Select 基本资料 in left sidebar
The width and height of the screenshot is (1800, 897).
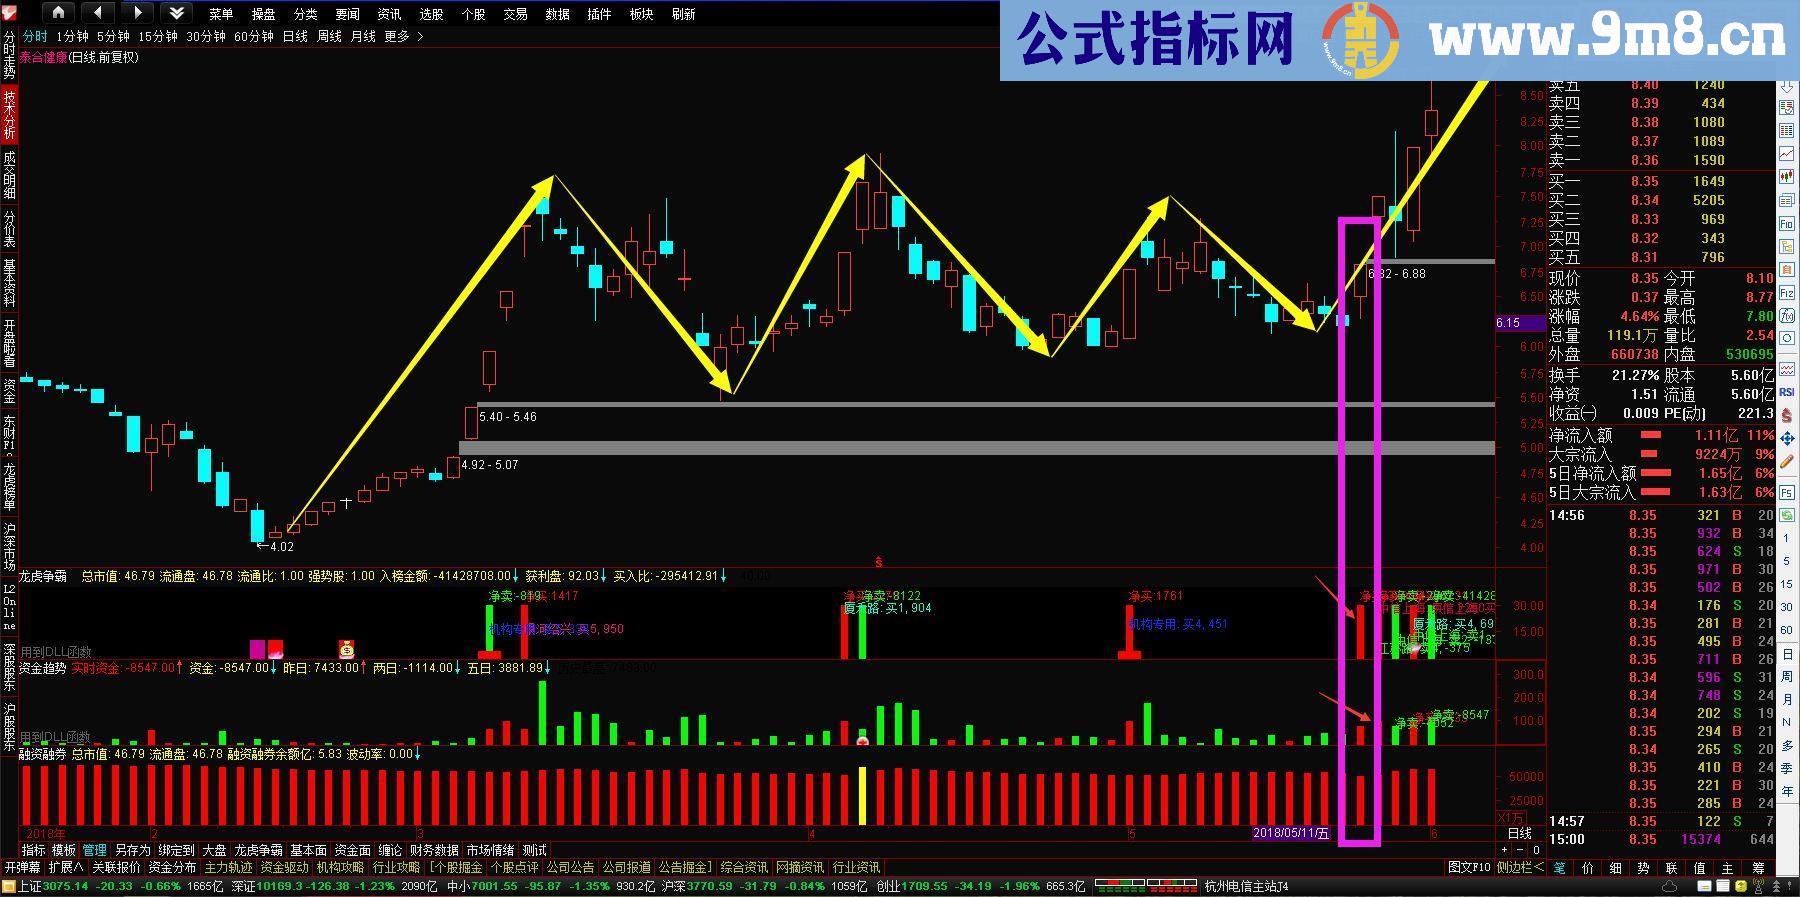9,283
